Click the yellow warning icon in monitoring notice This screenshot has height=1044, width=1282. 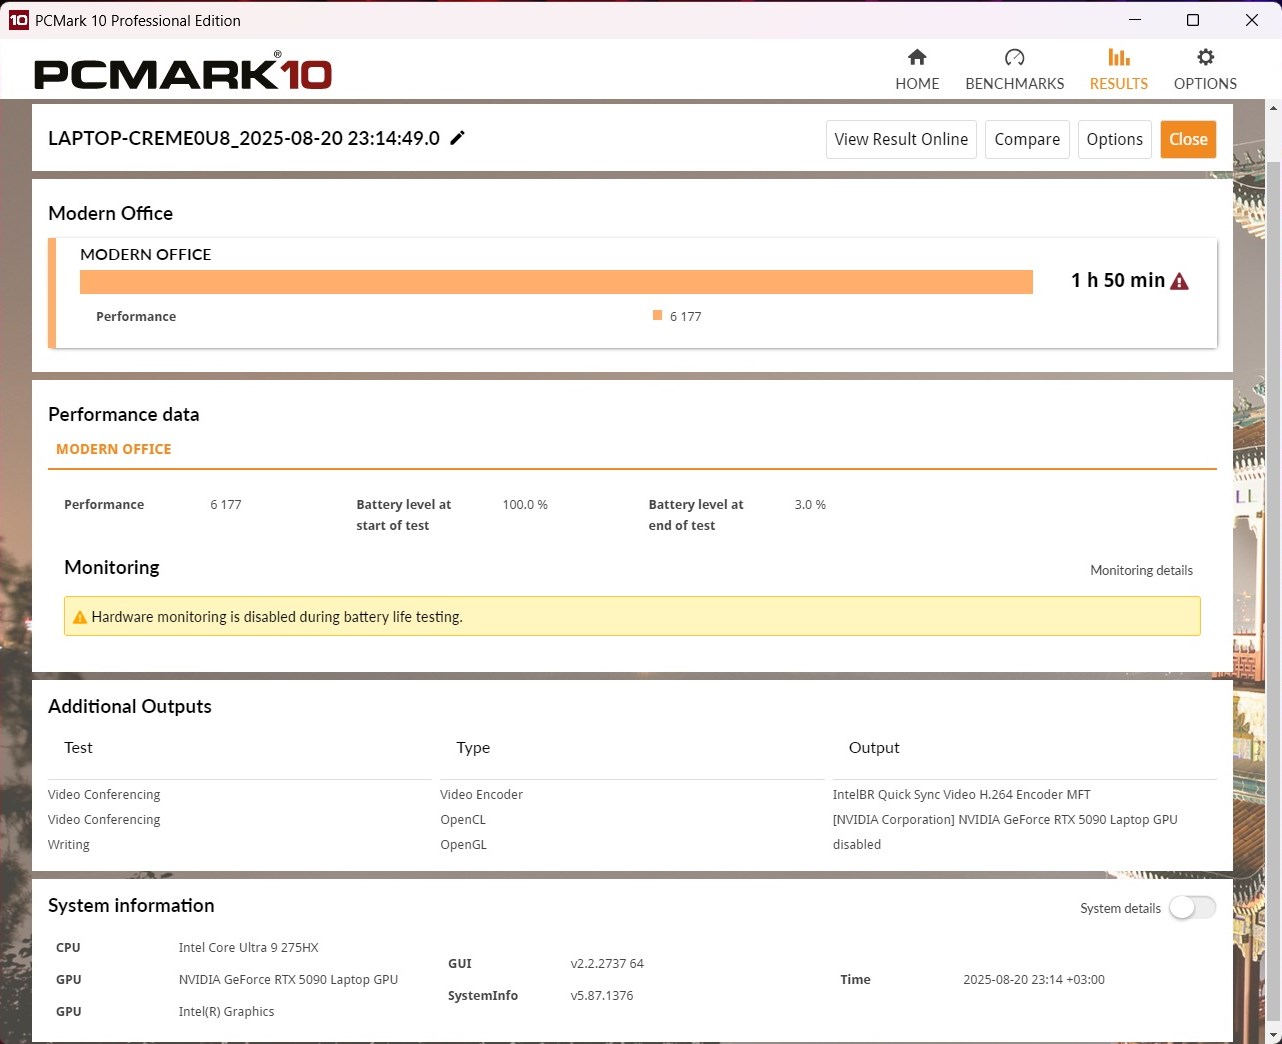click(80, 617)
